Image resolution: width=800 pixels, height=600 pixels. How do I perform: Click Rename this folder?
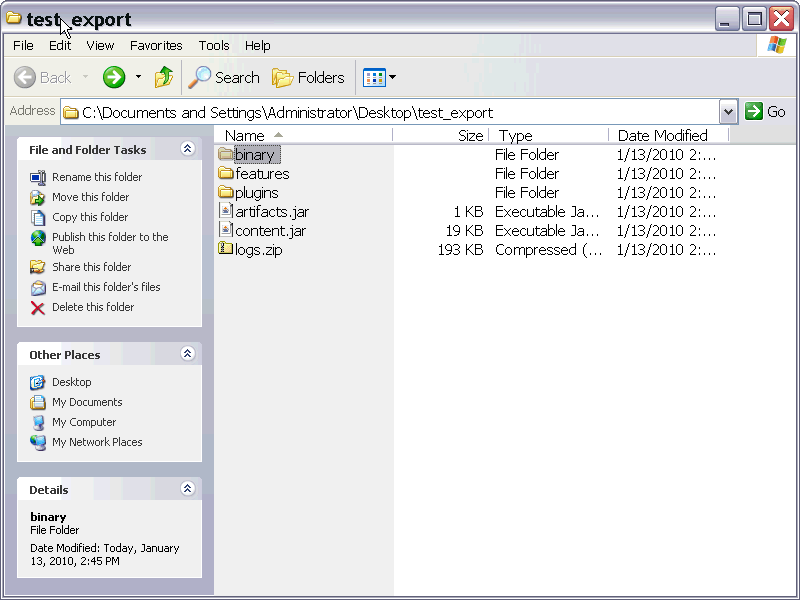click(97, 177)
